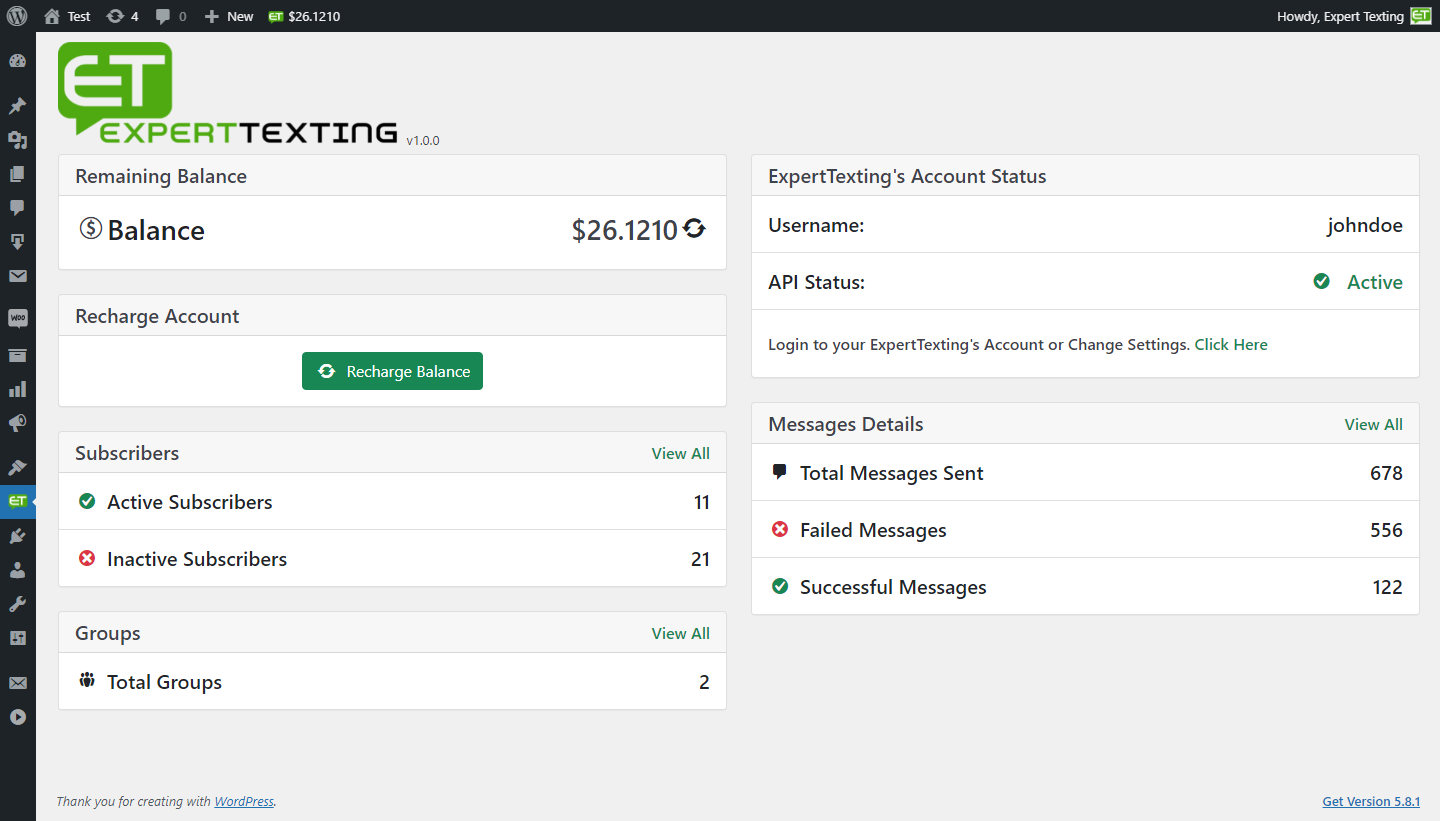1440x821 pixels.
Task: Click the $26.1210 balance in admin bar
Action: (304, 16)
